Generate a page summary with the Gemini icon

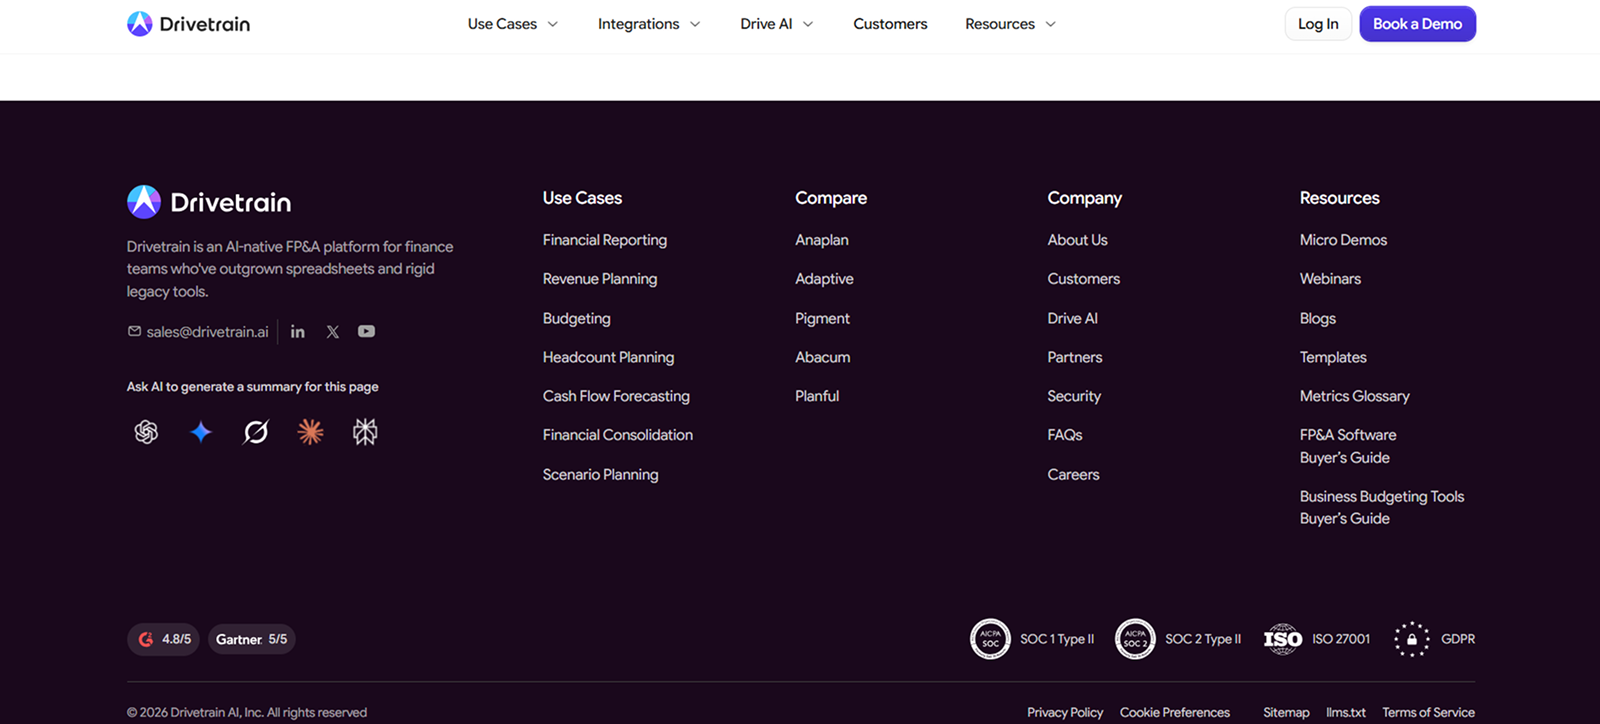tap(201, 432)
